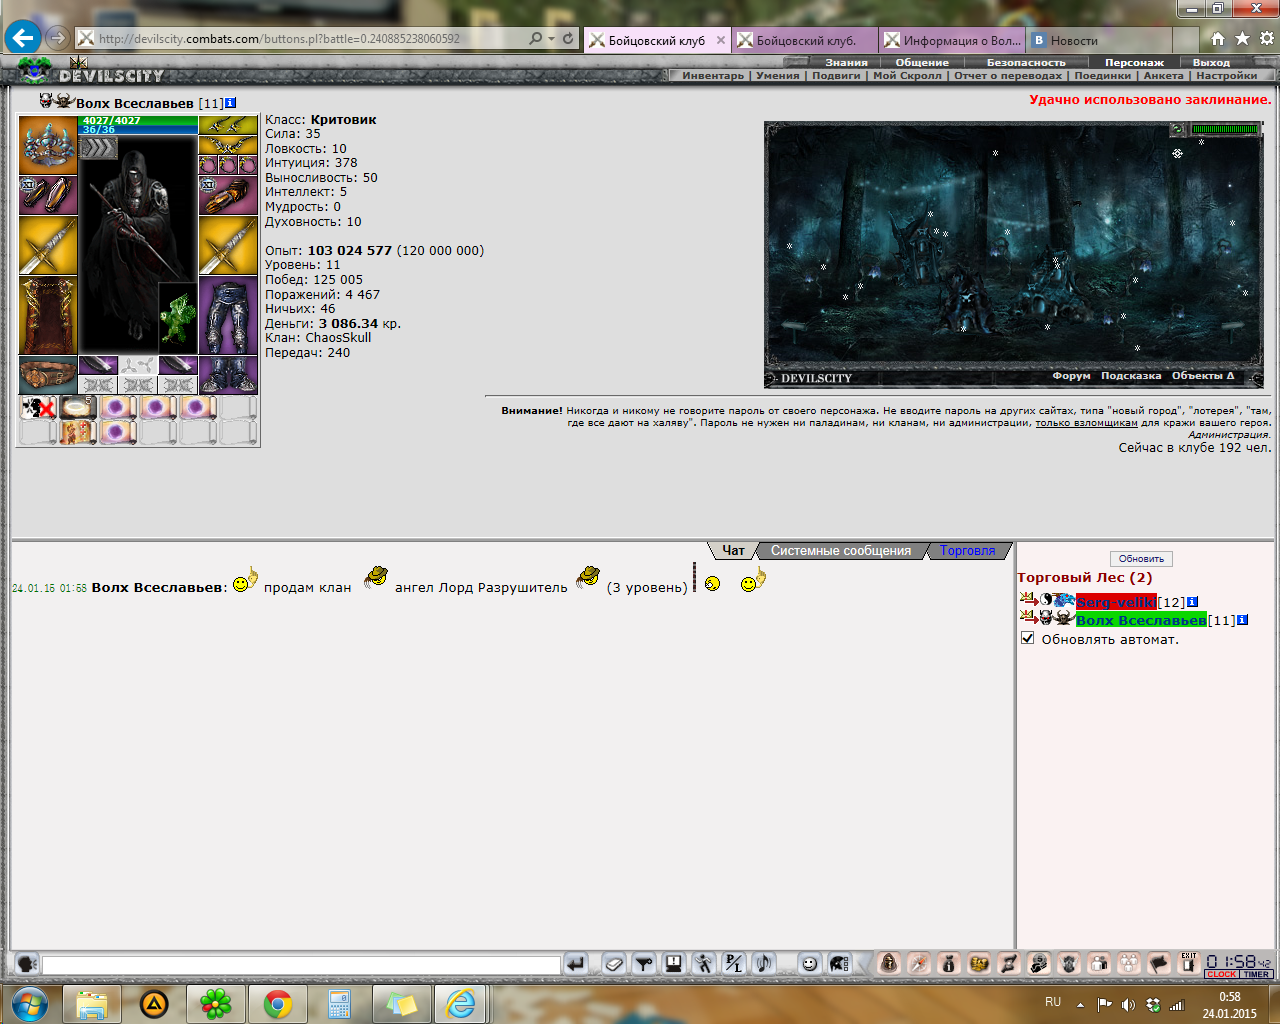Image resolution: width=1280 pixels, height=1024 pixels.
Task: Click the equipped bracers slot
Action: [x=48, y=195]
